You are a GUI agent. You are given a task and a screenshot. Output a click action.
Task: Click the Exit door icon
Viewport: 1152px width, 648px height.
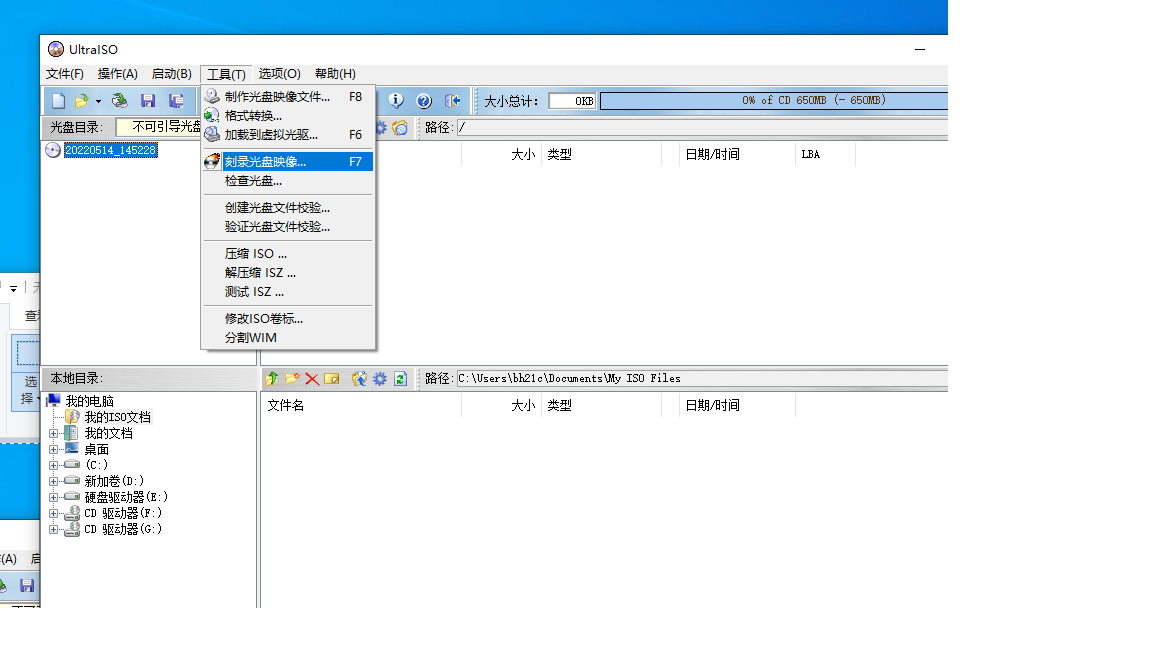click(x=453, y=101)
